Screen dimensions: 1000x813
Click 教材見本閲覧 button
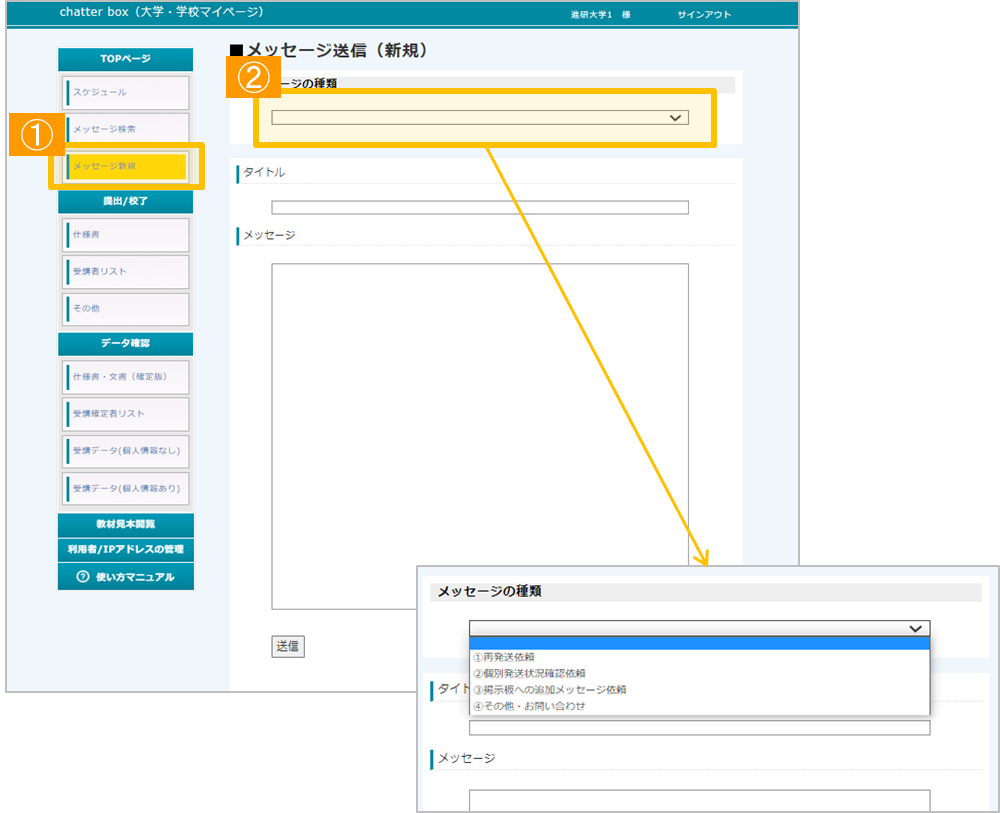(x=126, y=524)
